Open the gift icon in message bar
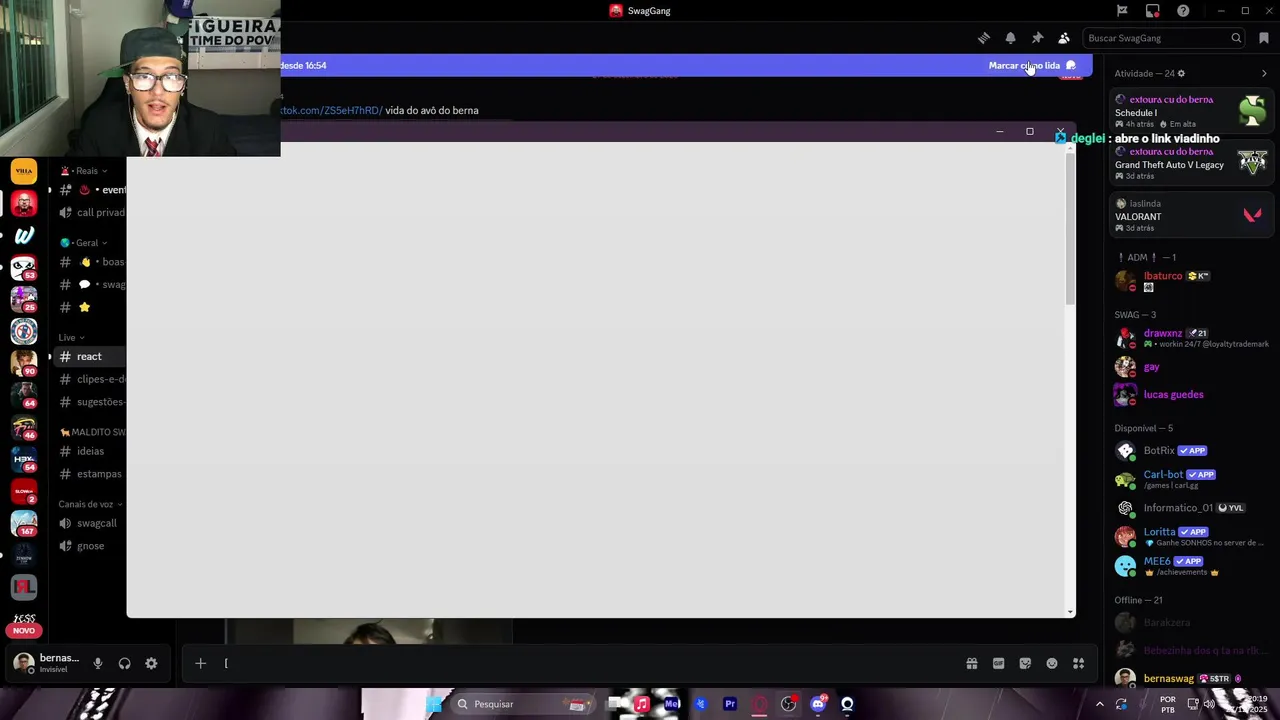Screen dimensions: 1280x720 [x=971, y=663]
